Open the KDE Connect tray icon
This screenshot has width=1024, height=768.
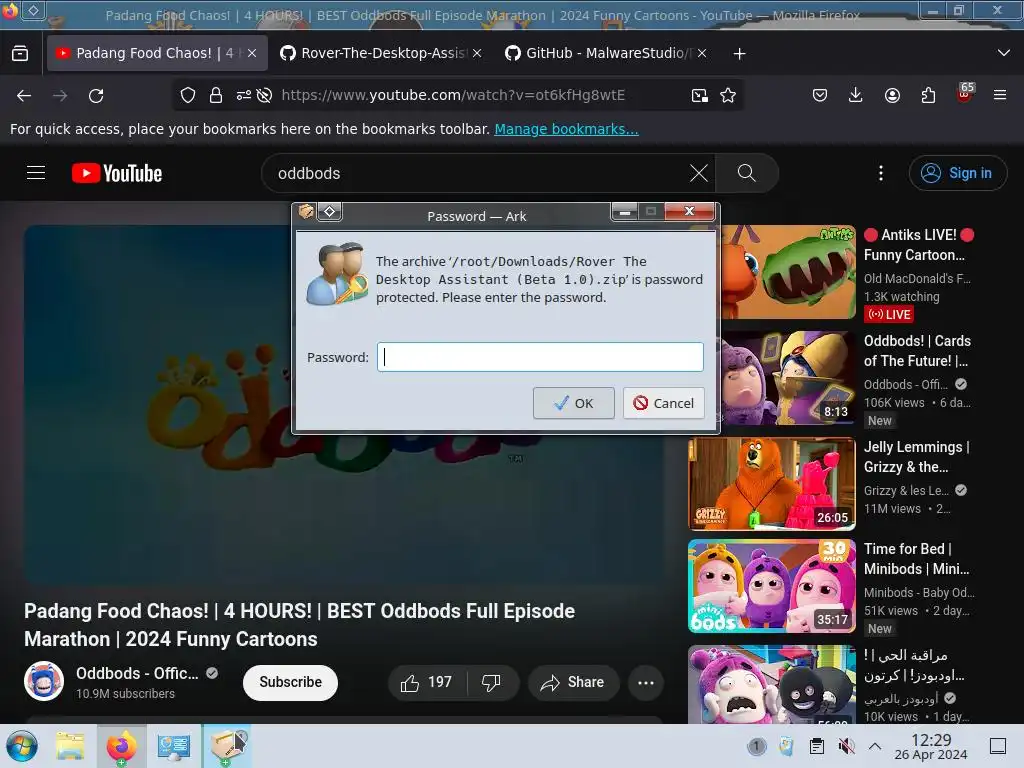[786, 746]
